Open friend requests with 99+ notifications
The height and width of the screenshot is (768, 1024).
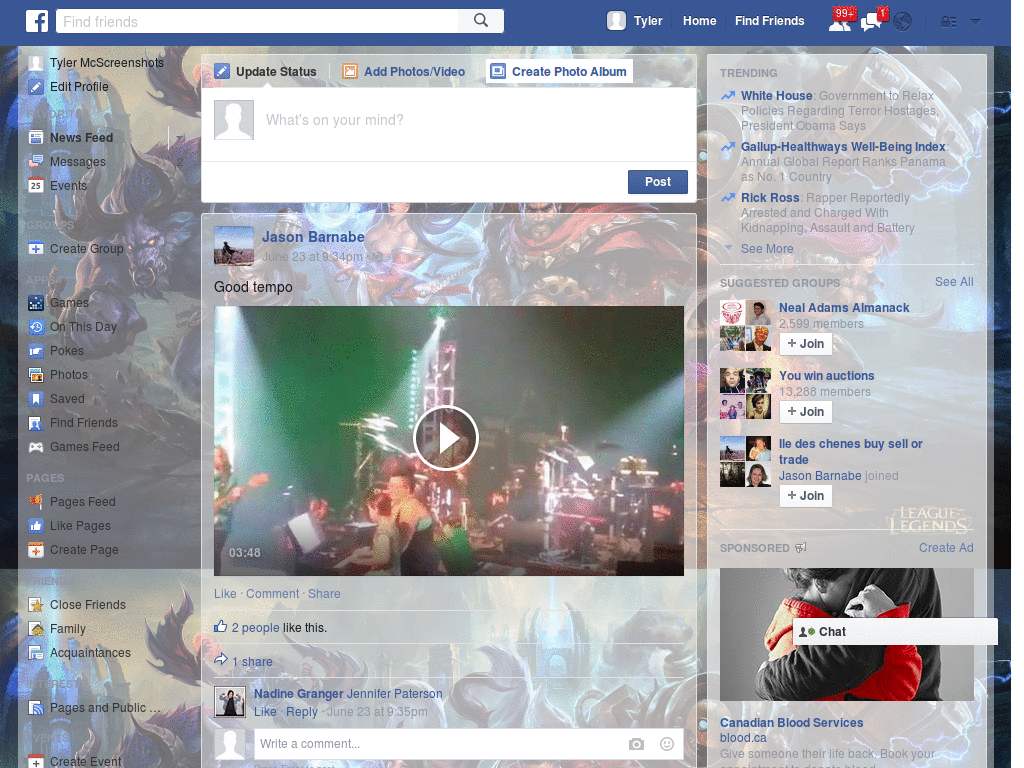tap(841, 20)
